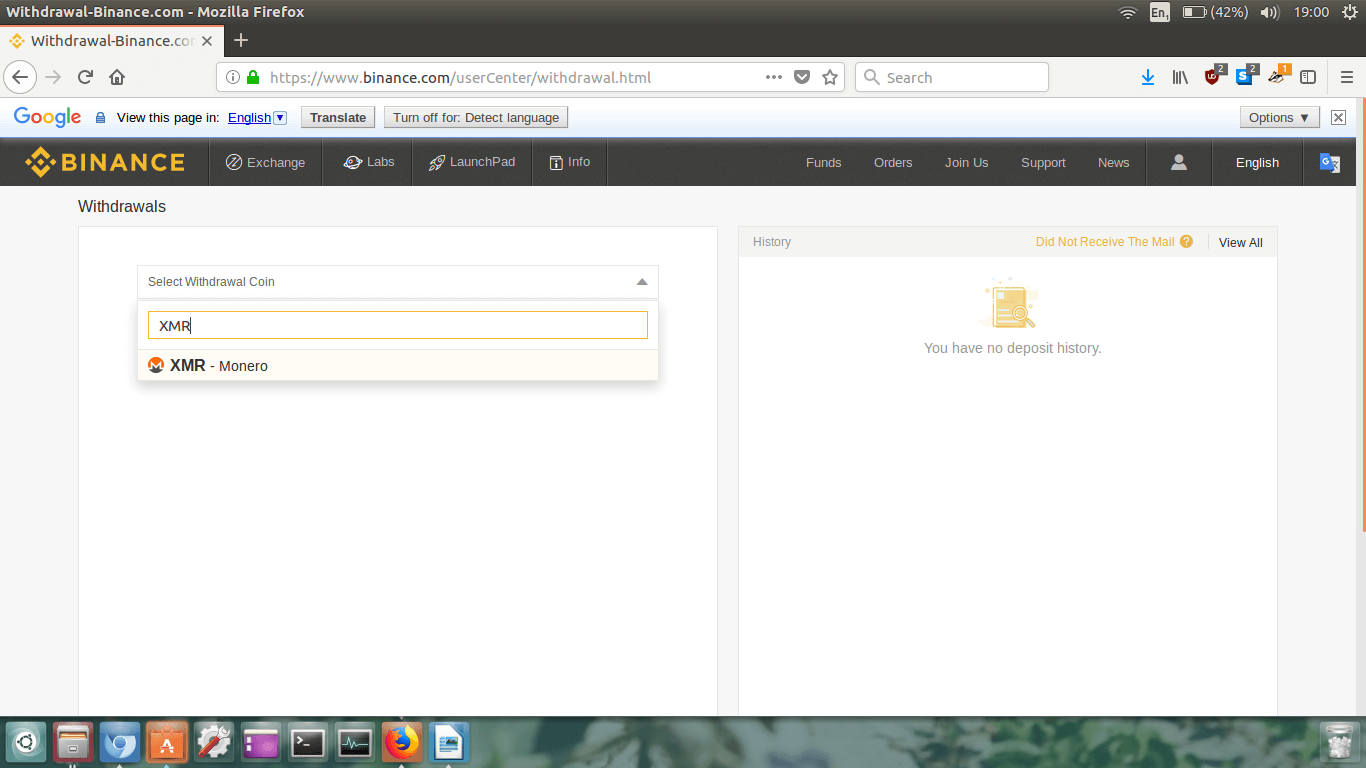Open the user account icon
This screenshot has height=768, width=1366.
(x=1179, y=162)
